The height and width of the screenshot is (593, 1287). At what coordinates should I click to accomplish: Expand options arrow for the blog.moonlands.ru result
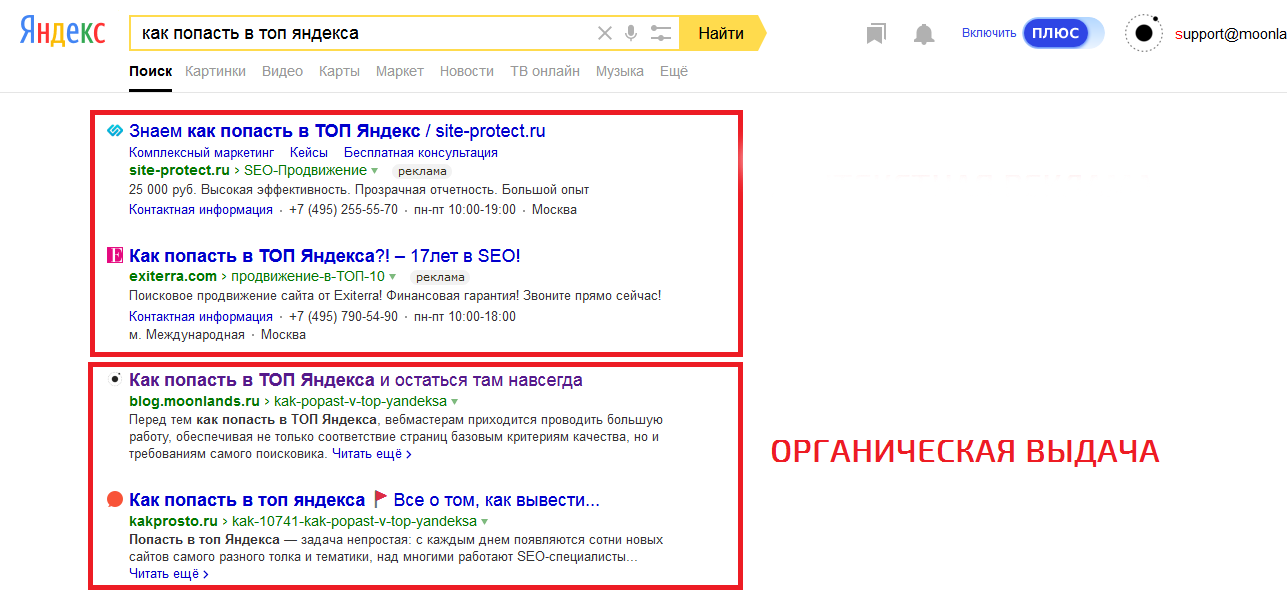[454, 402]
